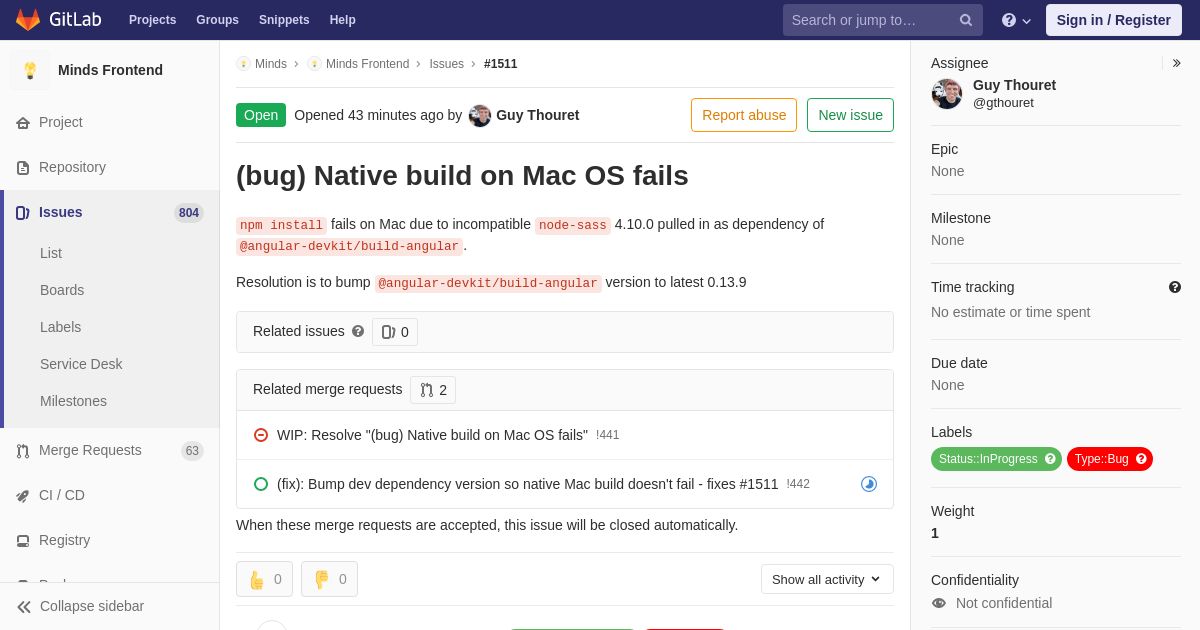Open the help question mark menu
The height and width of the screenshot is (630, 1200).
(1016, 20)
